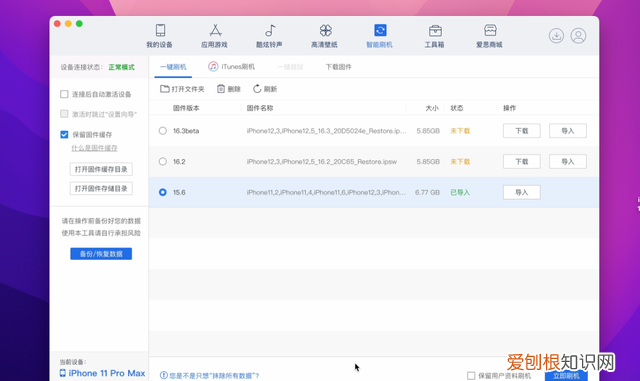Image resolution: width=640 pixels, height=381 pixels.
Task: Click the info icon beside 抹除所有数据 prompt
Action: pos(164,375)
